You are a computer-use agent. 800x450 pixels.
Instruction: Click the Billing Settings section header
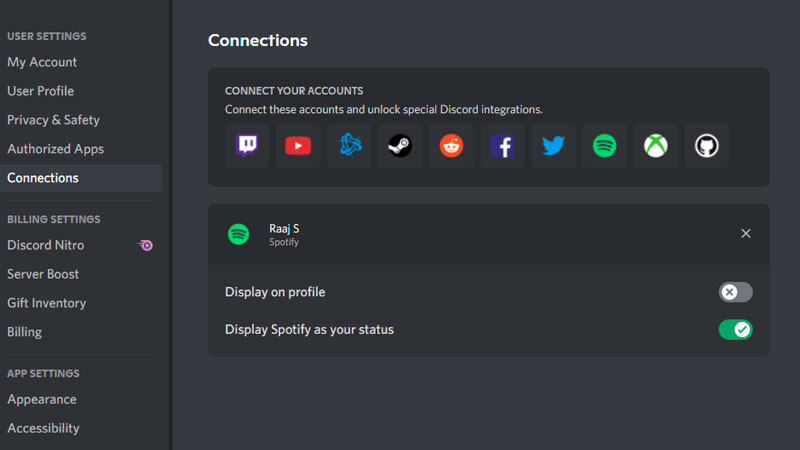tap(54, 219)
